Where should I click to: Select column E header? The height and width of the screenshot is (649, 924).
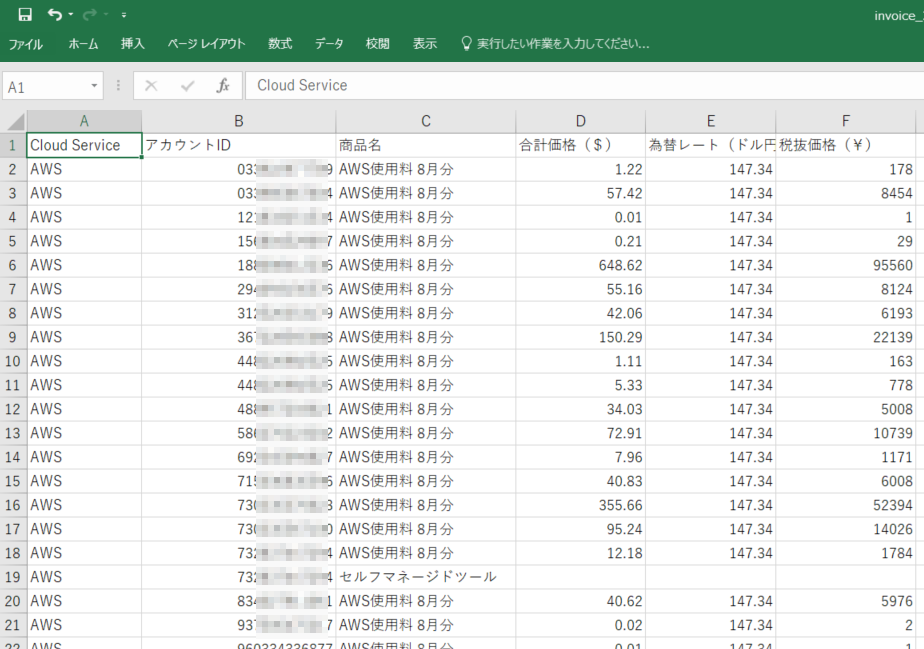click(x=711, y=121)
